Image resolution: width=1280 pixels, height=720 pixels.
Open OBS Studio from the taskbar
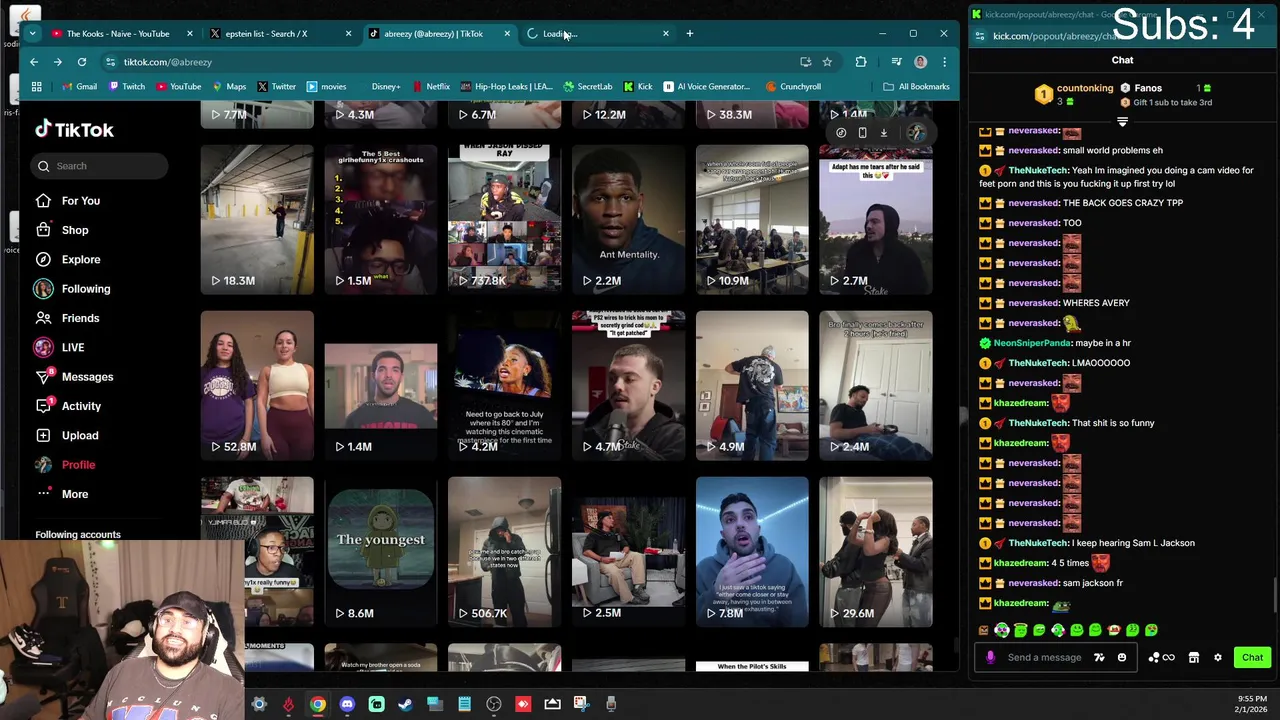[494, 705]
